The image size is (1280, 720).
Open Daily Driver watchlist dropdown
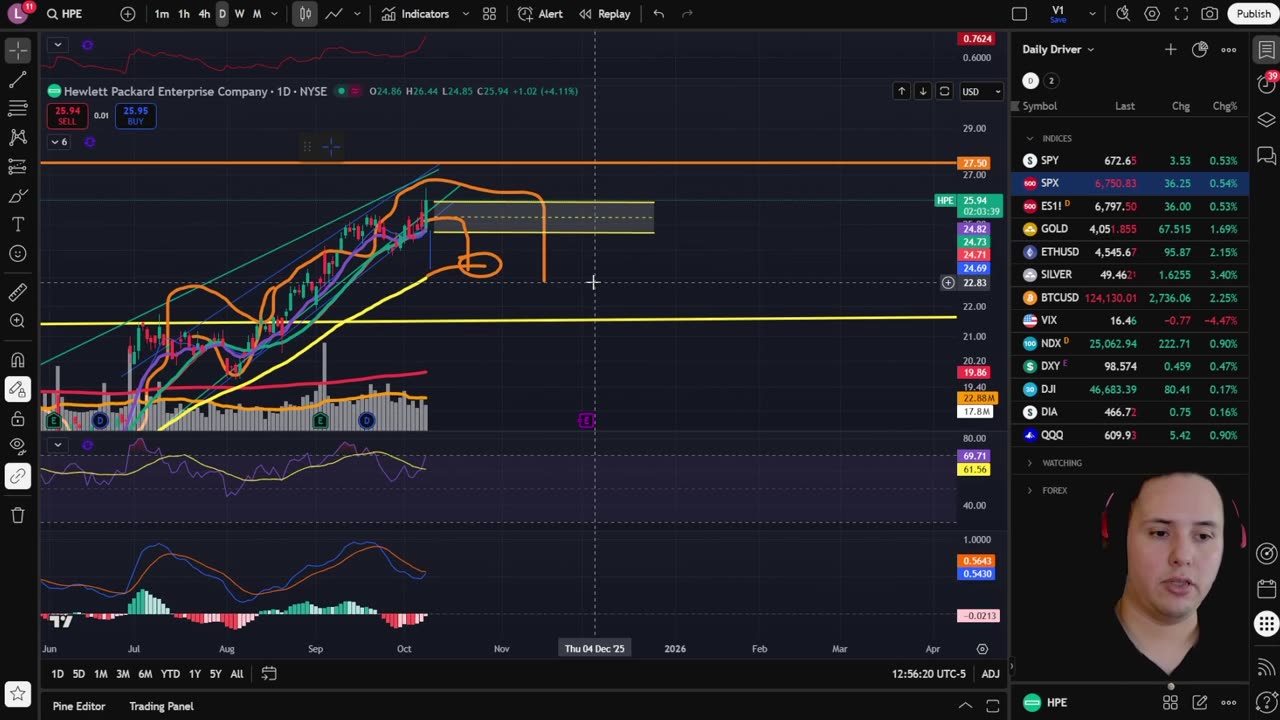pyautogui.click(x=1058, y=49)
